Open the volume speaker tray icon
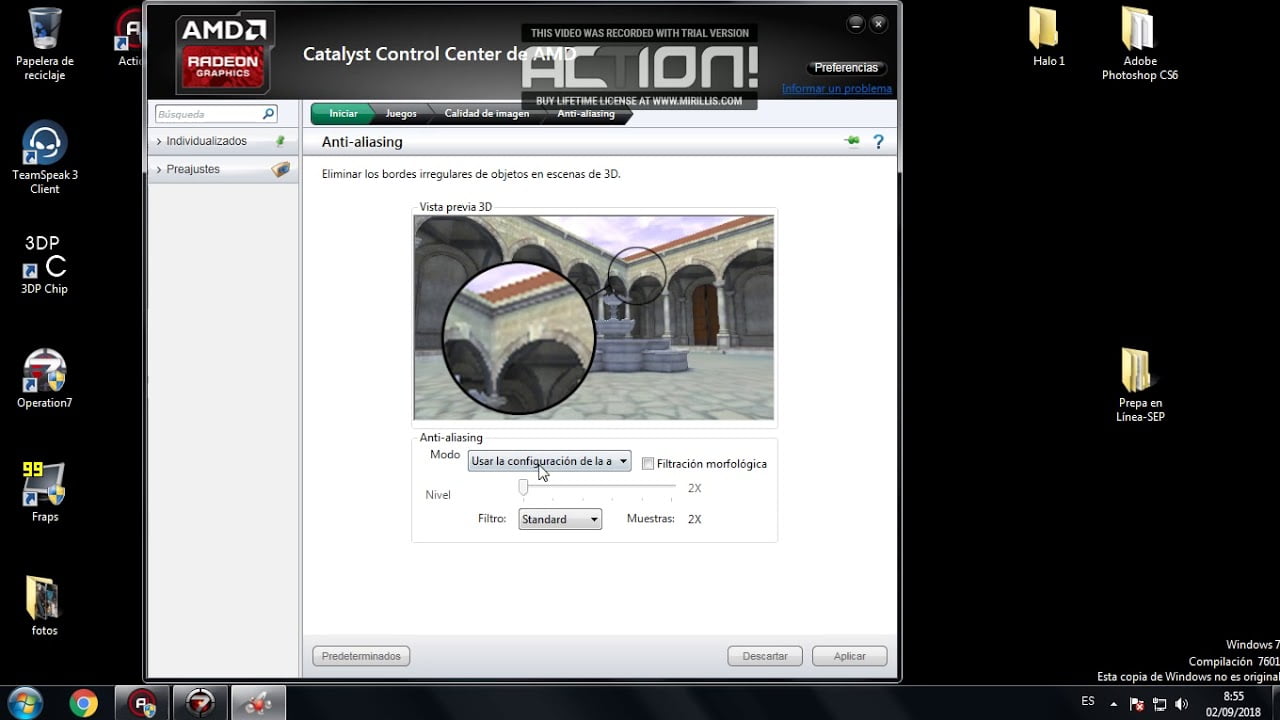The width and height of the screenshot is (1280, 720). coord(1180,703)
